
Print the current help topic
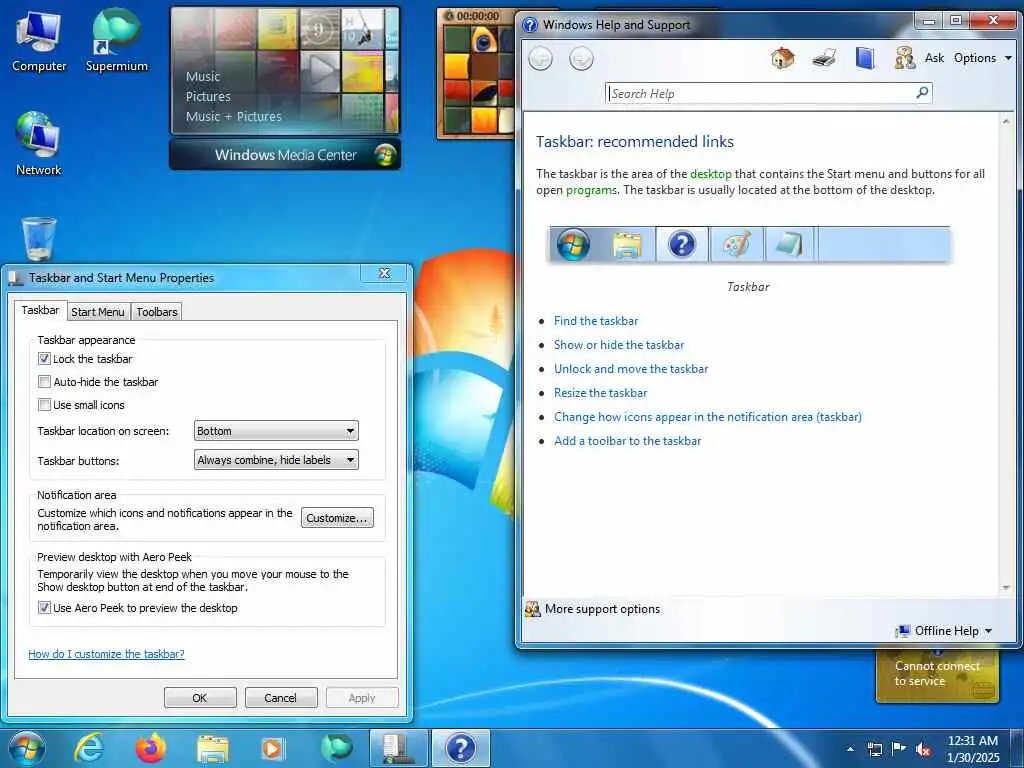pos(824,58)
